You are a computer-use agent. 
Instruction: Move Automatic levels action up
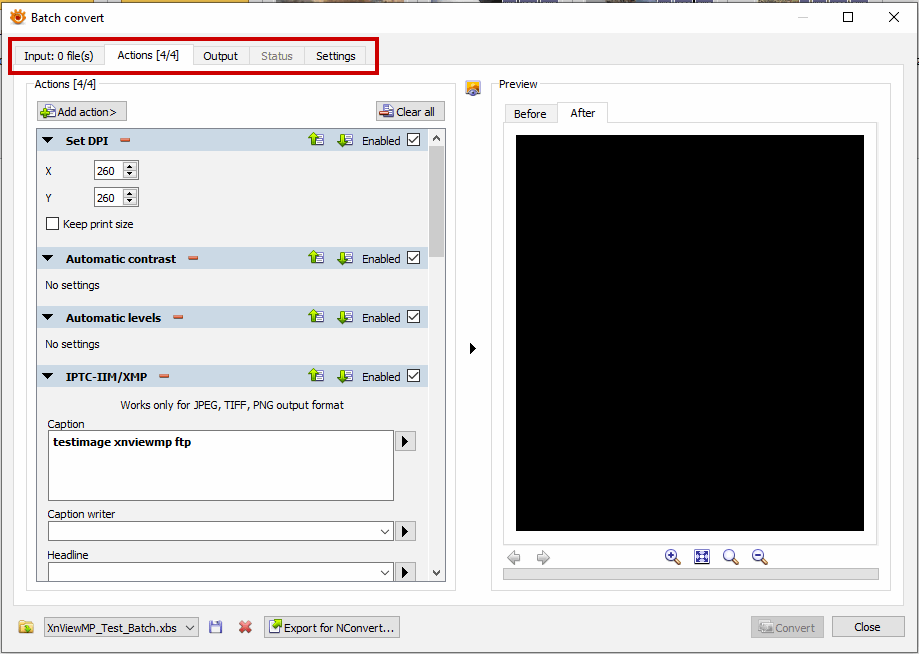coord(316,316)
